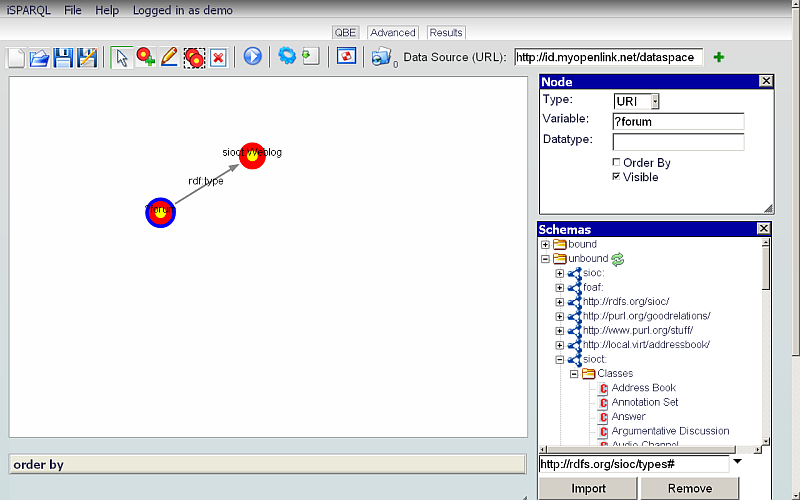
Task: Open the Help menu
Action: click(107, 10)
